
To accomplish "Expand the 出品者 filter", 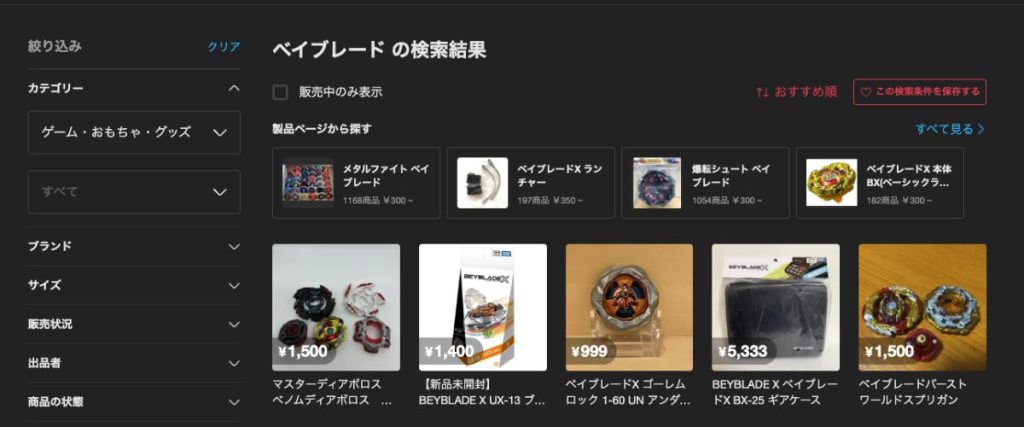I will pyautogui.click(x=134, y=363).
